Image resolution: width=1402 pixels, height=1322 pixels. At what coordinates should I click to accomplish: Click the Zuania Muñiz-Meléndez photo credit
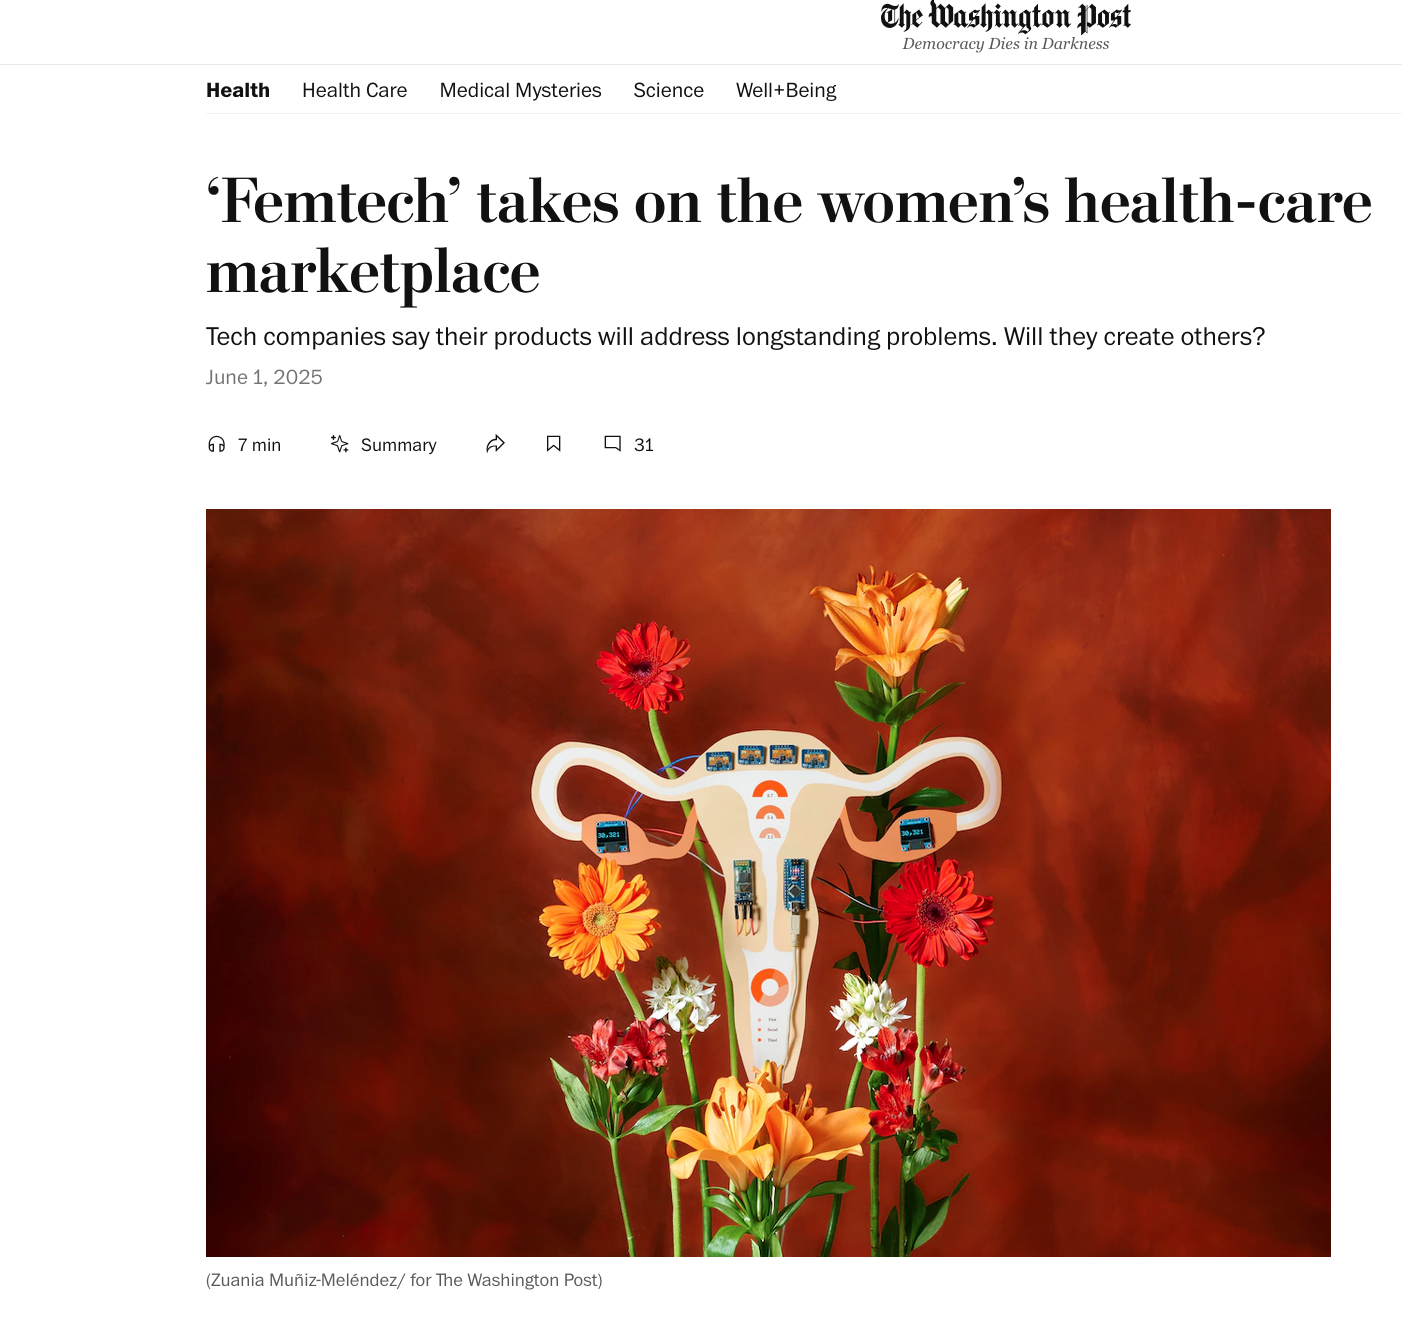(x=404, y=1280)
